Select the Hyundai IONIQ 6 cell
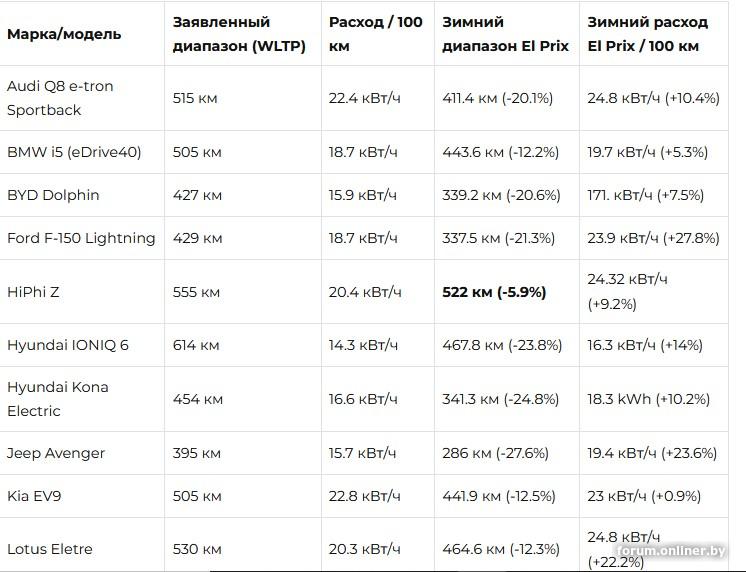The height and width of the screenshot is (572, 746). pos(68,345)
